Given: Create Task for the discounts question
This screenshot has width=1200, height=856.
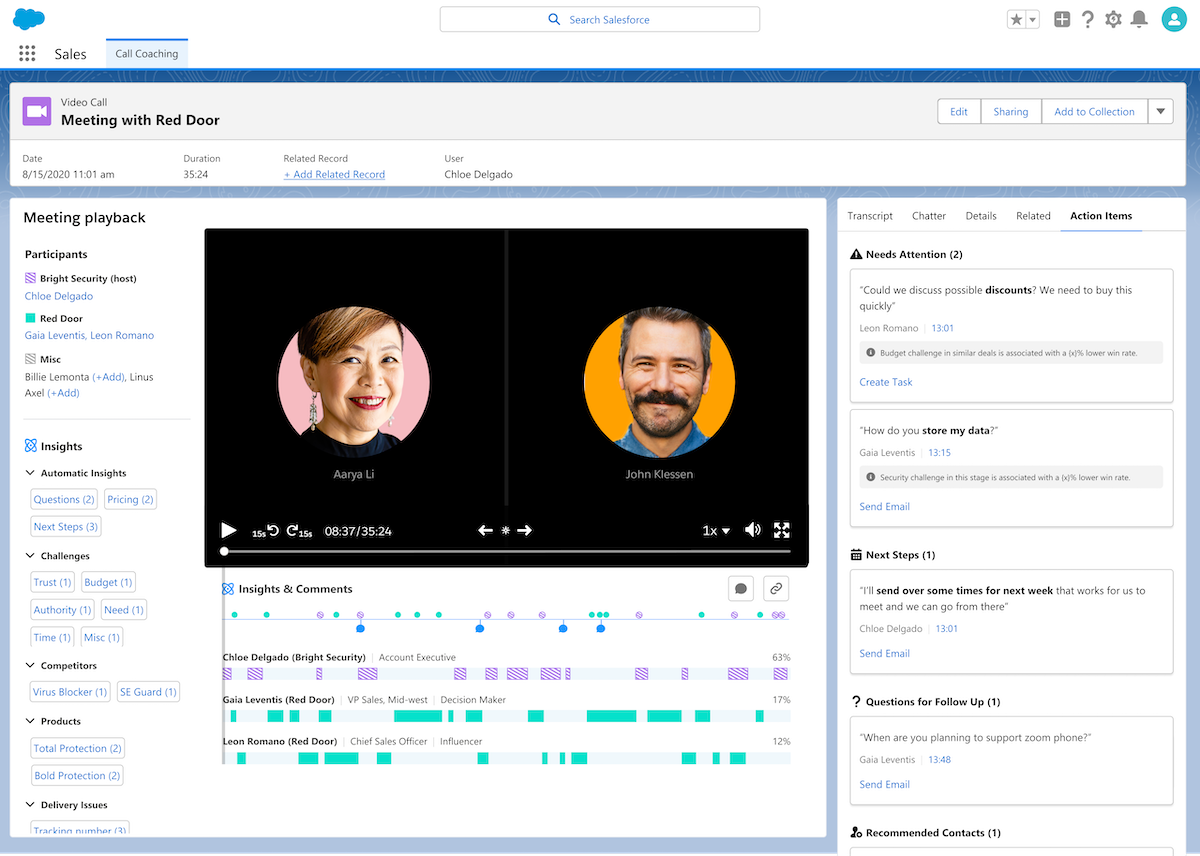Looking at the screenshot, I should click(x=885, y=382).
